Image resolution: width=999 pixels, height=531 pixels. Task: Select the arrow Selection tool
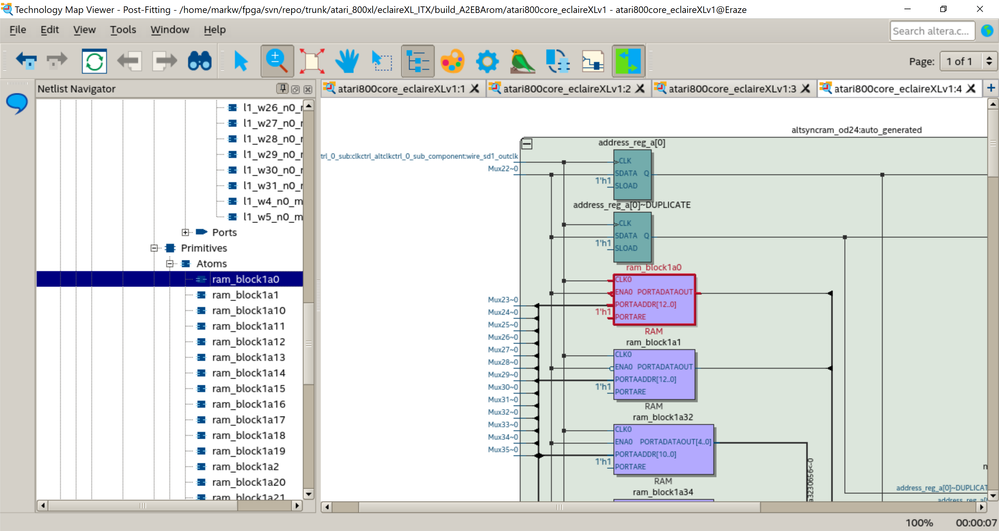point(240,62)
